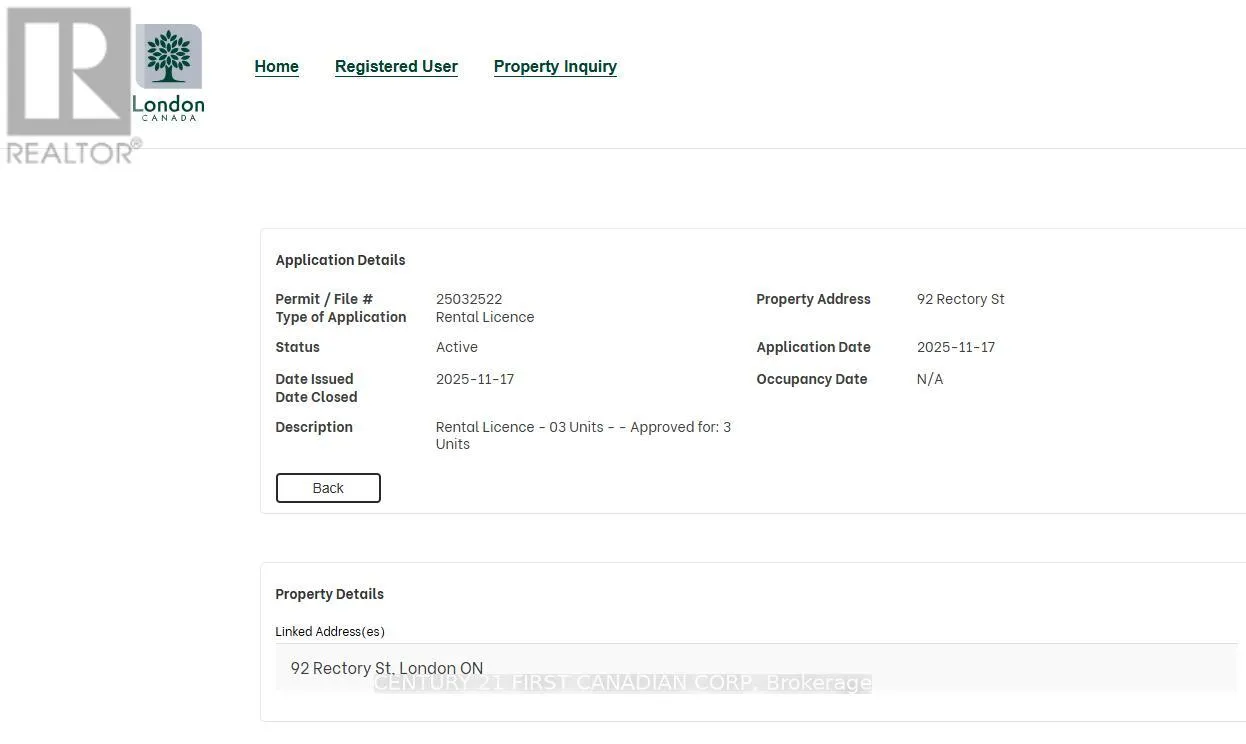Go to the Home page
The width and height of the screenshot is (1246, 744).
pos(276,67)
